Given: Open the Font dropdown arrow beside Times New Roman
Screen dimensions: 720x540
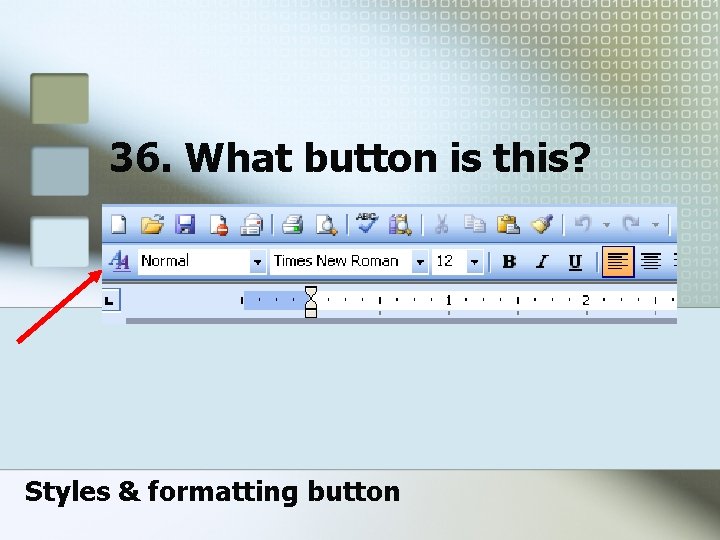Looking at the screenshot, I should pyautogui.click(x=420, y=262).
